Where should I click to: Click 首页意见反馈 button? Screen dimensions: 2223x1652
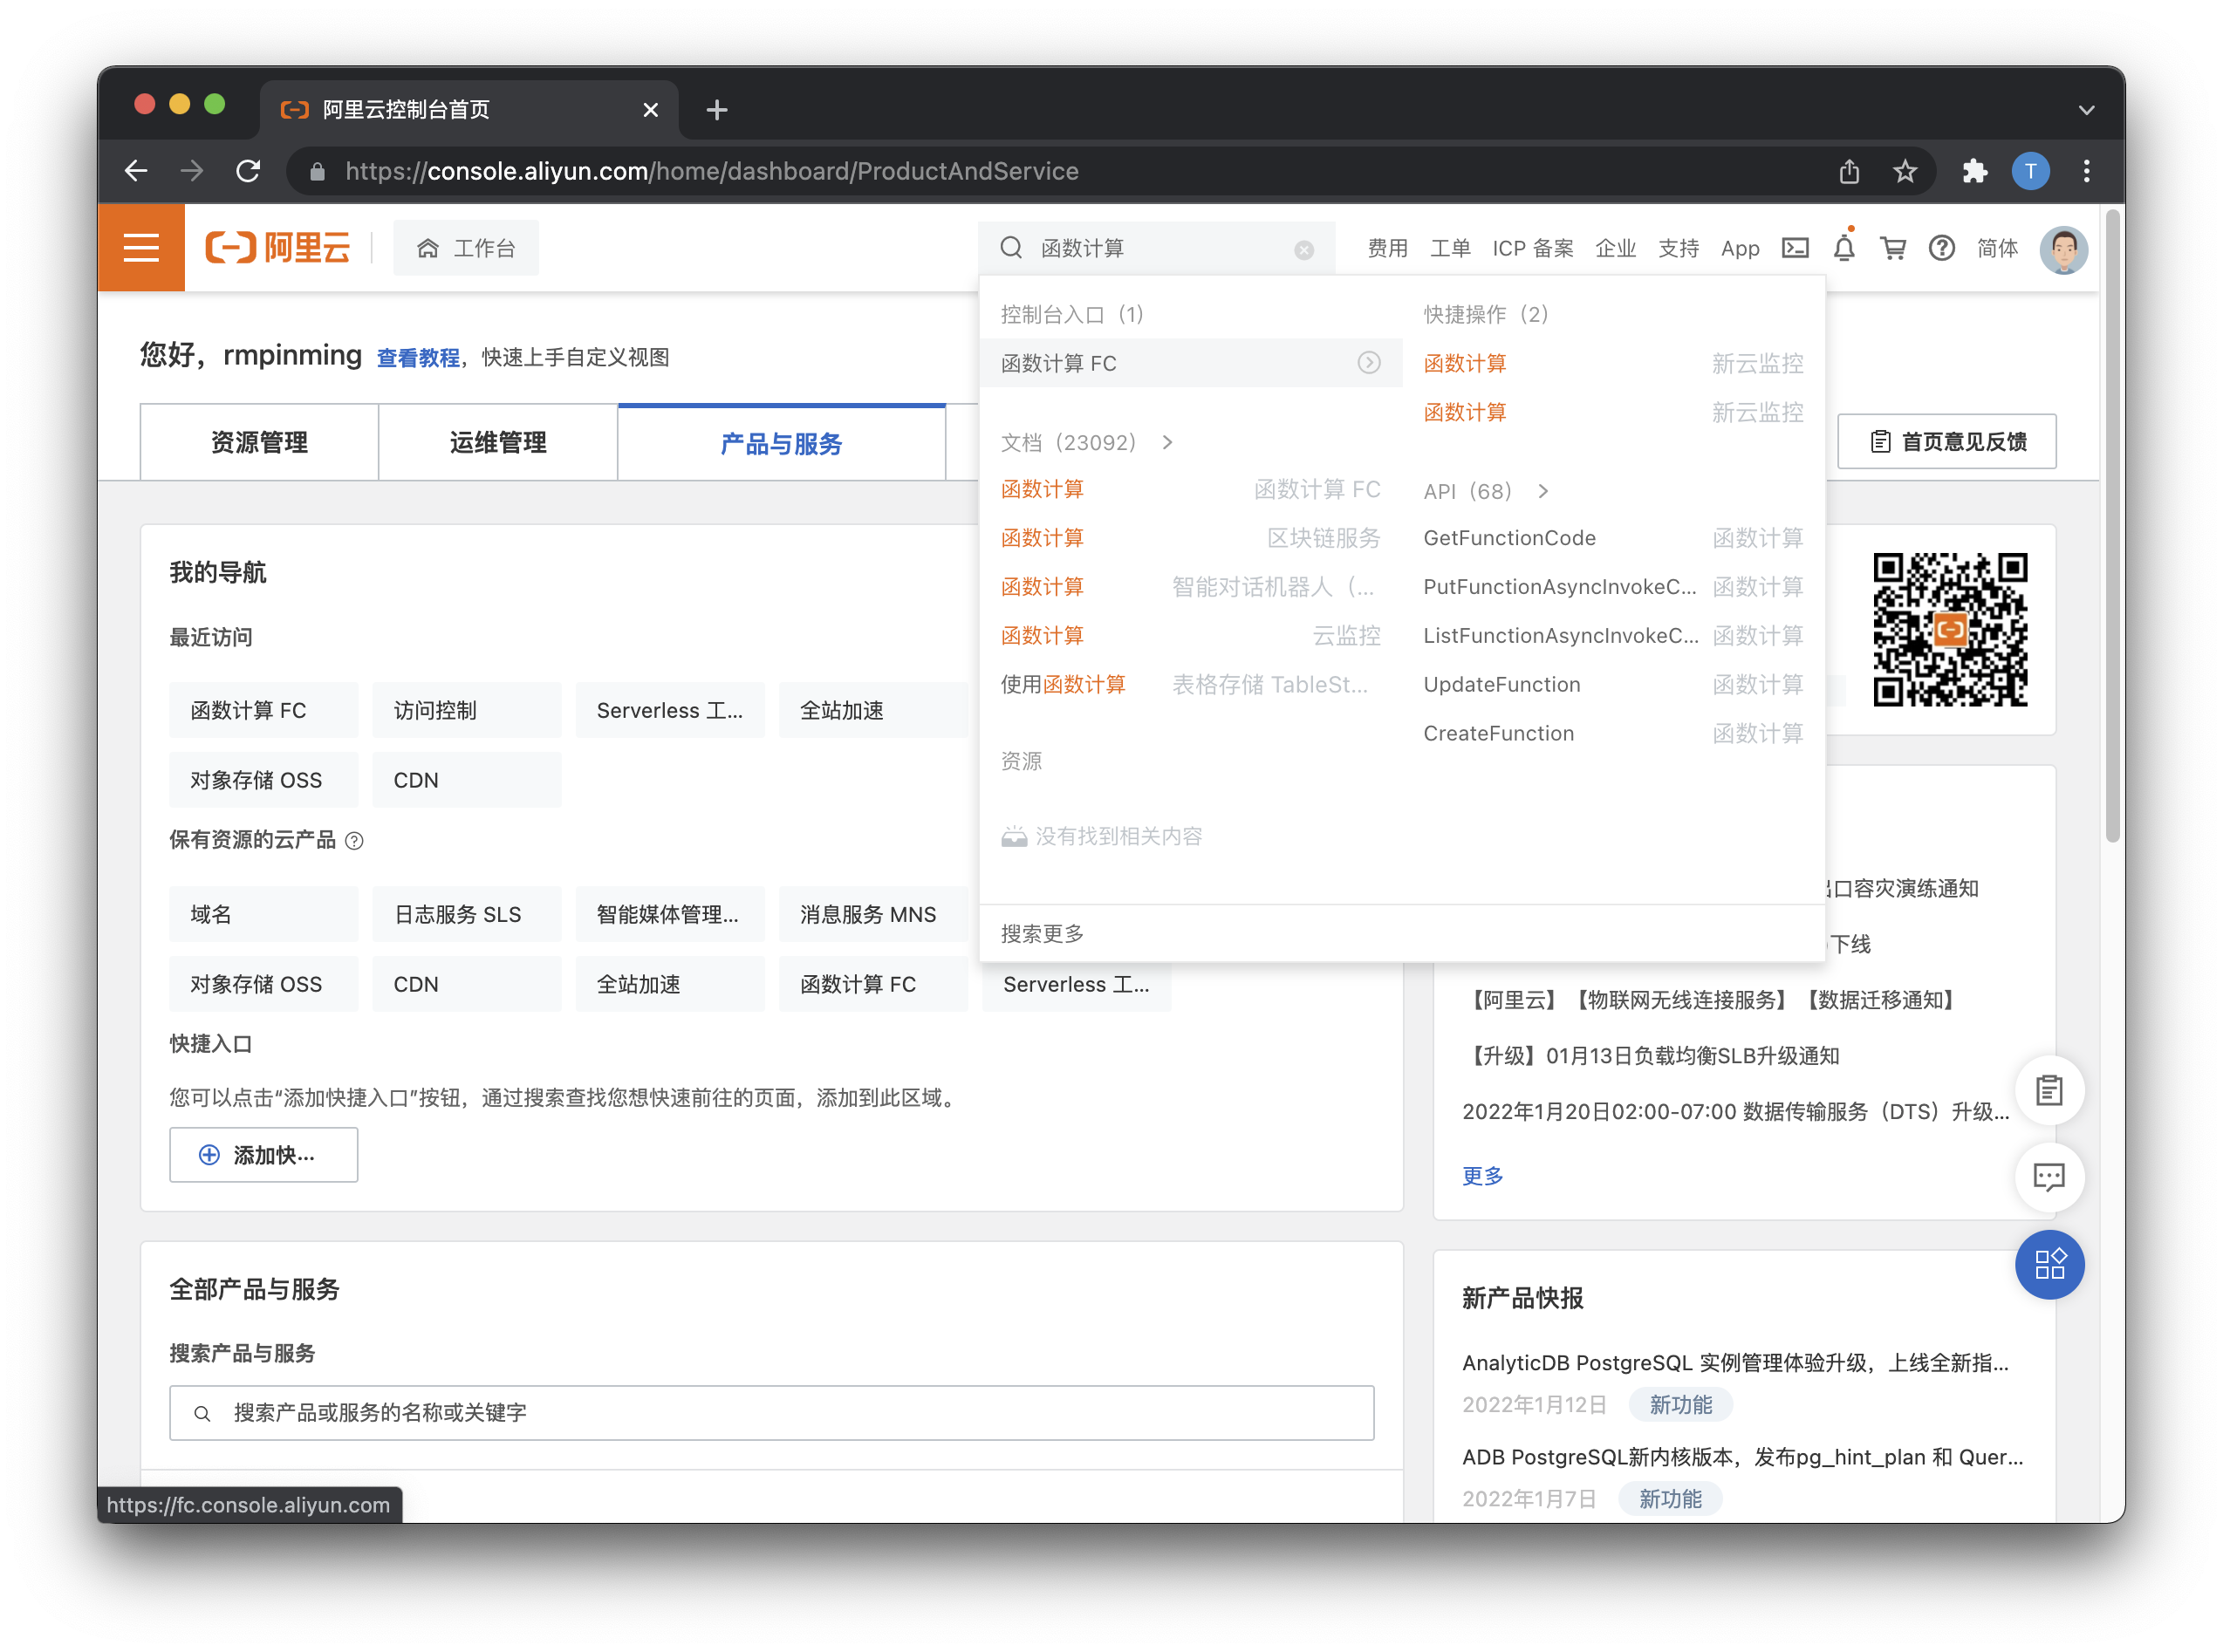click(1946, 441)
